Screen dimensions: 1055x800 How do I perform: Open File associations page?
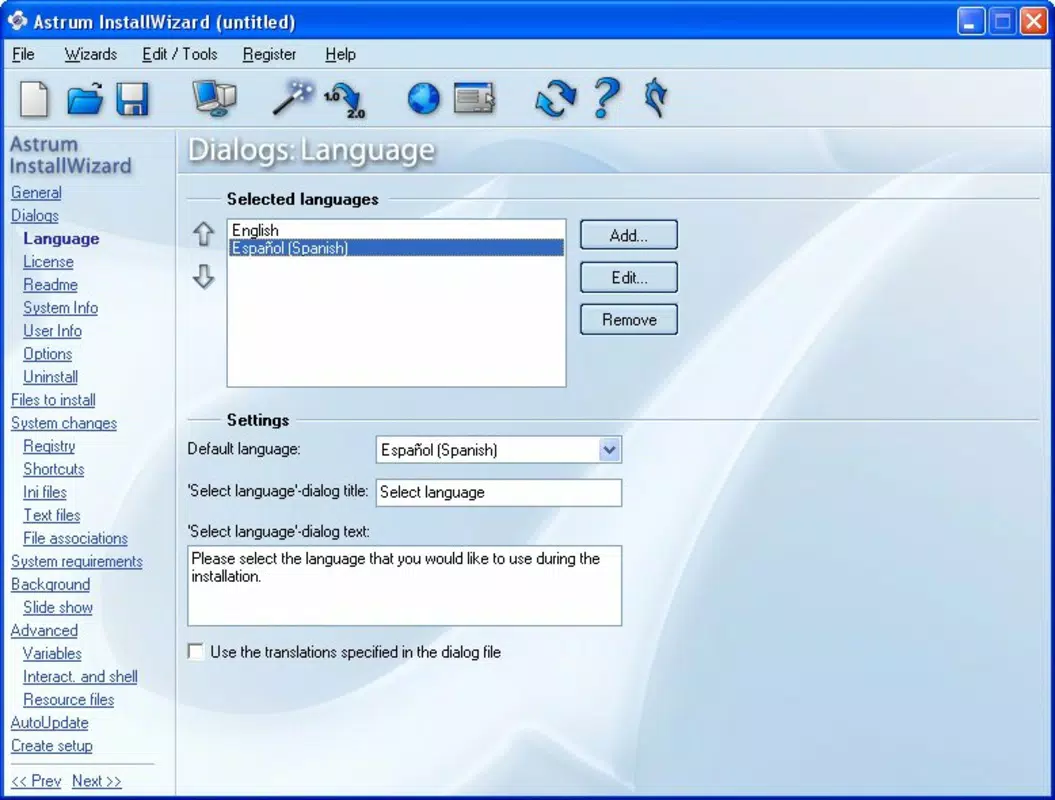(x=75, y=538)
